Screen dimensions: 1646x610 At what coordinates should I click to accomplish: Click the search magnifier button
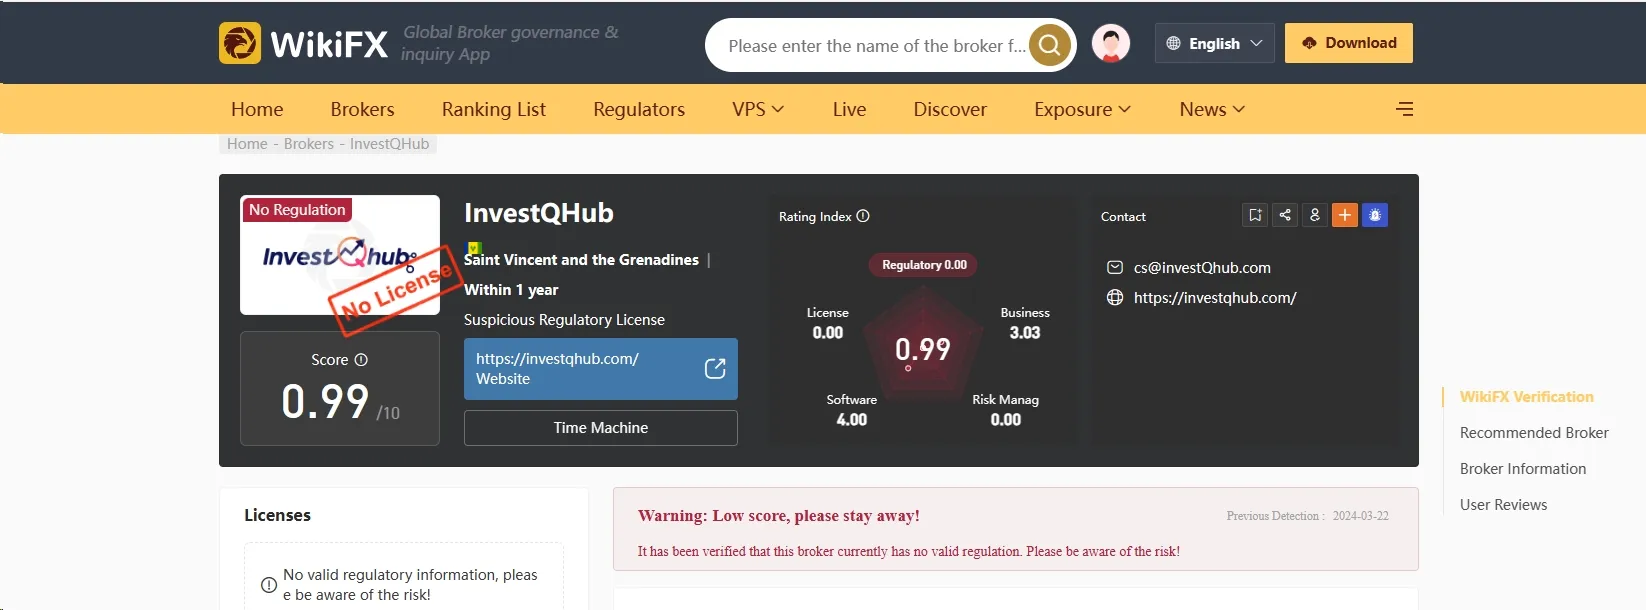(1049, 45)
